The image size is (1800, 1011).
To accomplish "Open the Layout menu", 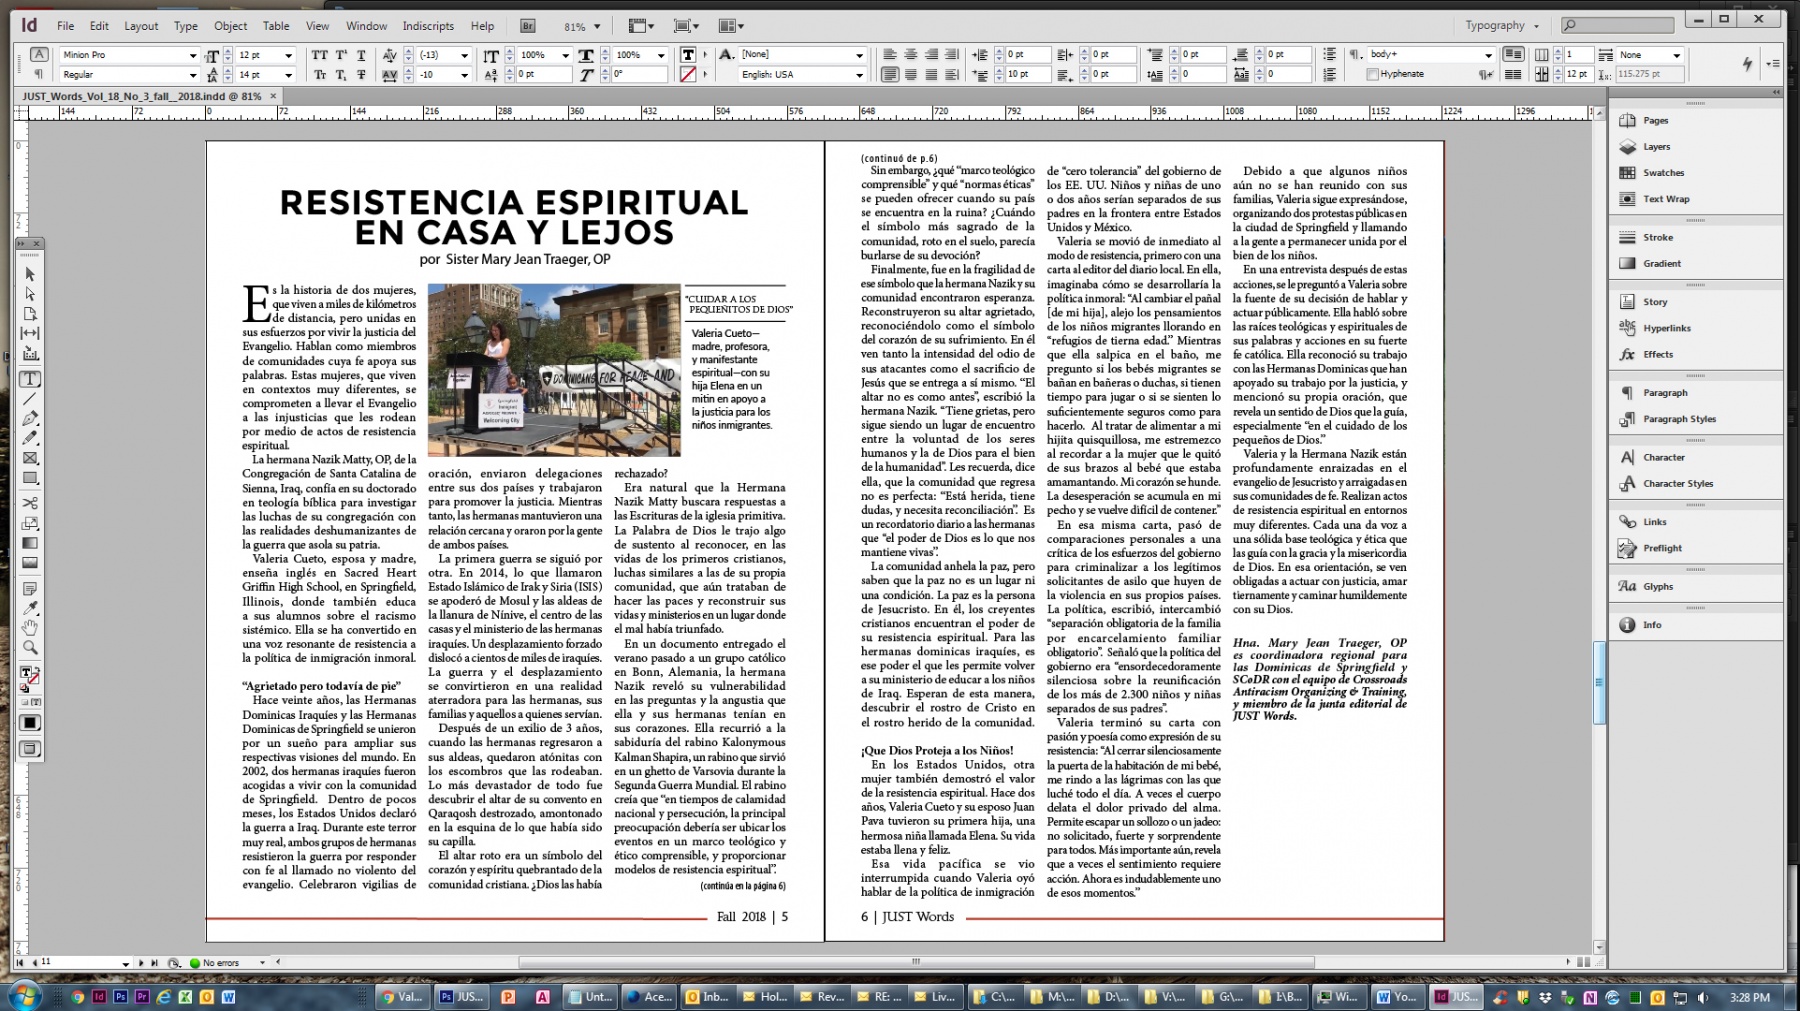I will [141, 26].
